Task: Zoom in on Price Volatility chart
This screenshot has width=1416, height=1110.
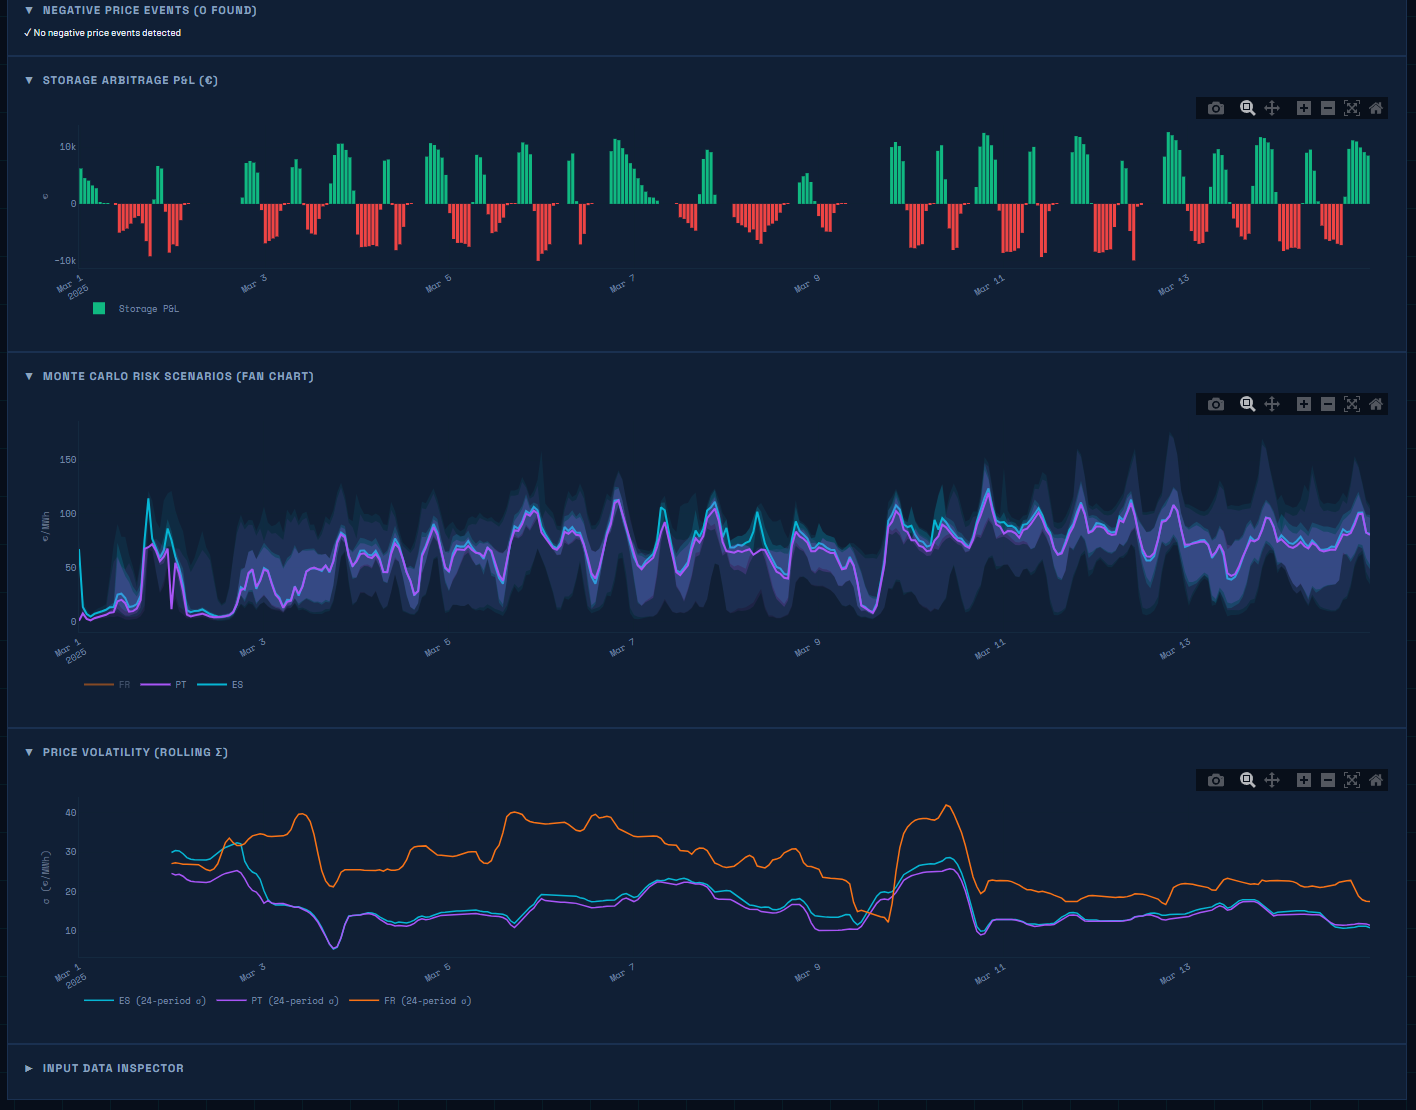Action: pos(1304,780)
